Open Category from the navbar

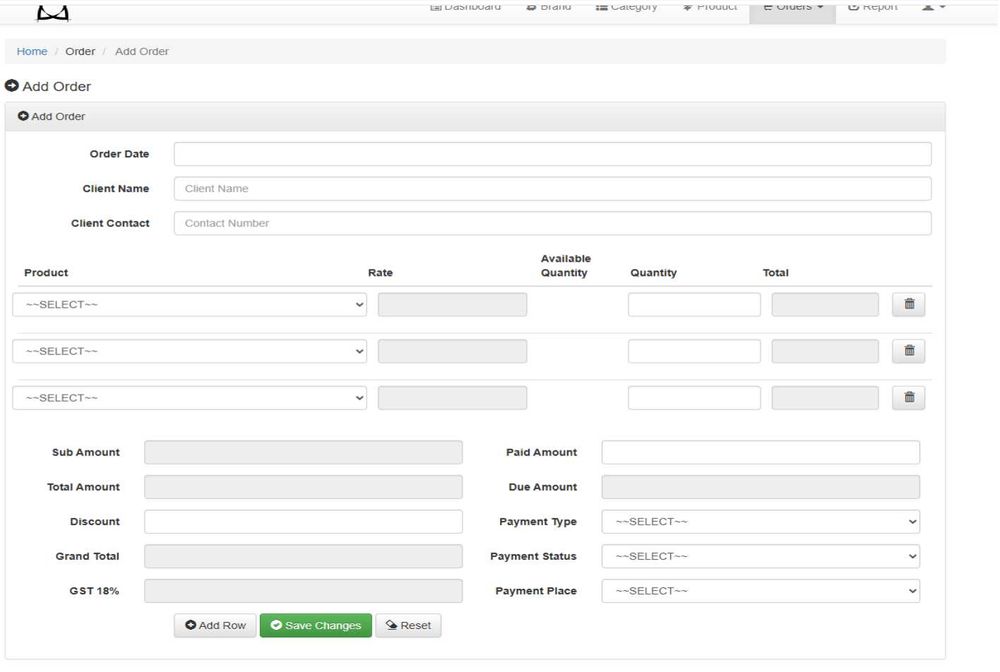click(x=626, y=6)
